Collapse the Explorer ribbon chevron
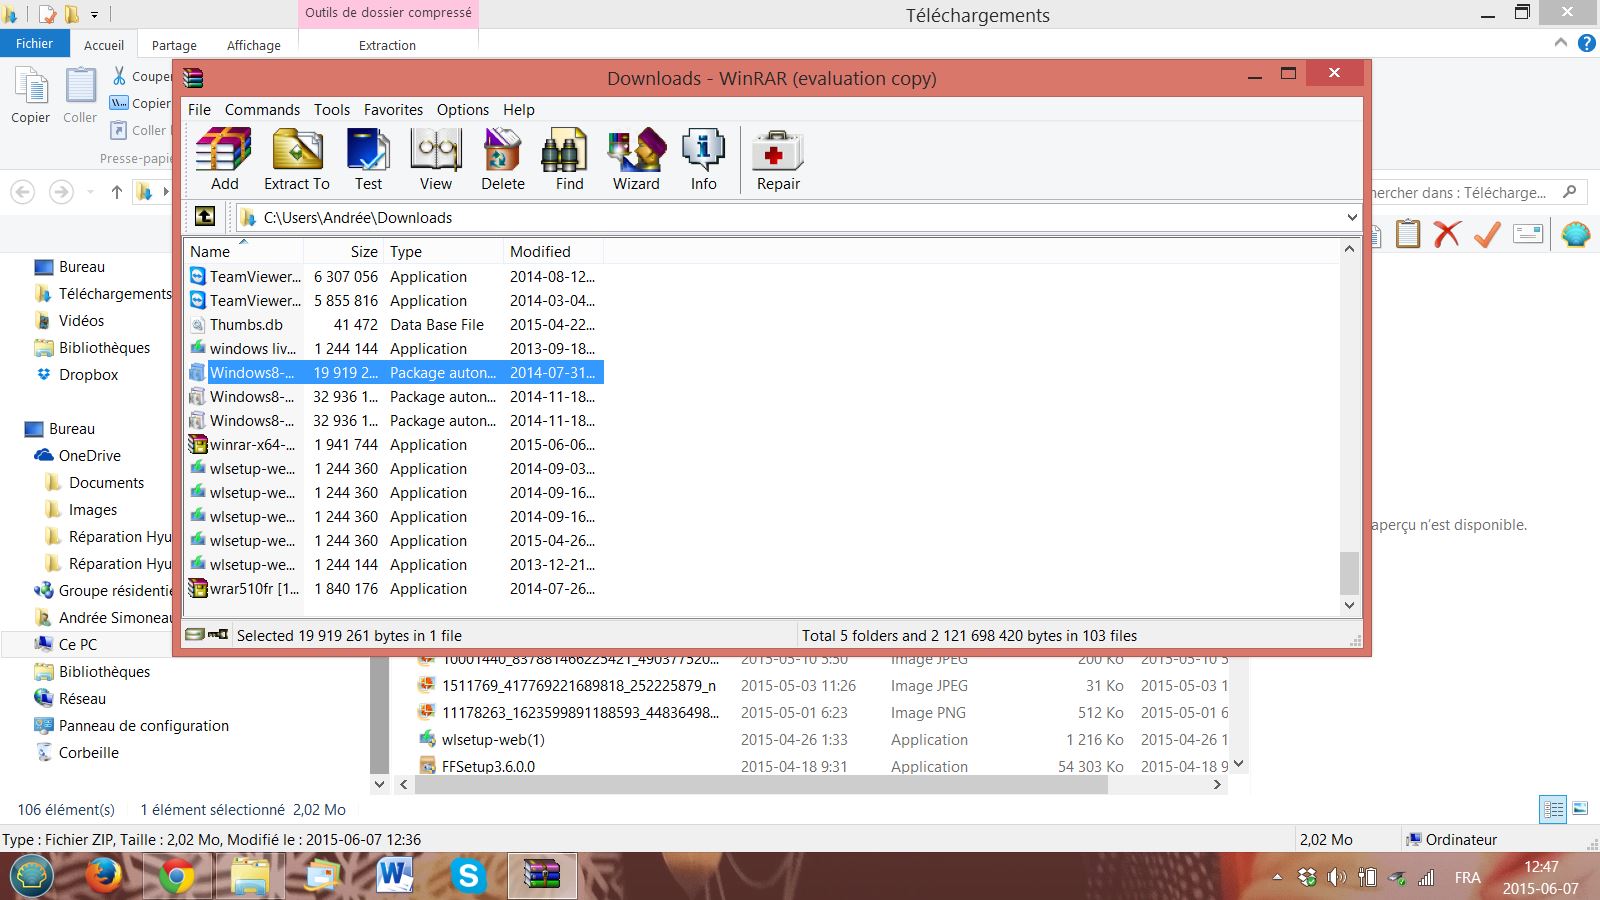Image resolution: width=1600 pixels, height=900 pixels. click(1561, 43)
